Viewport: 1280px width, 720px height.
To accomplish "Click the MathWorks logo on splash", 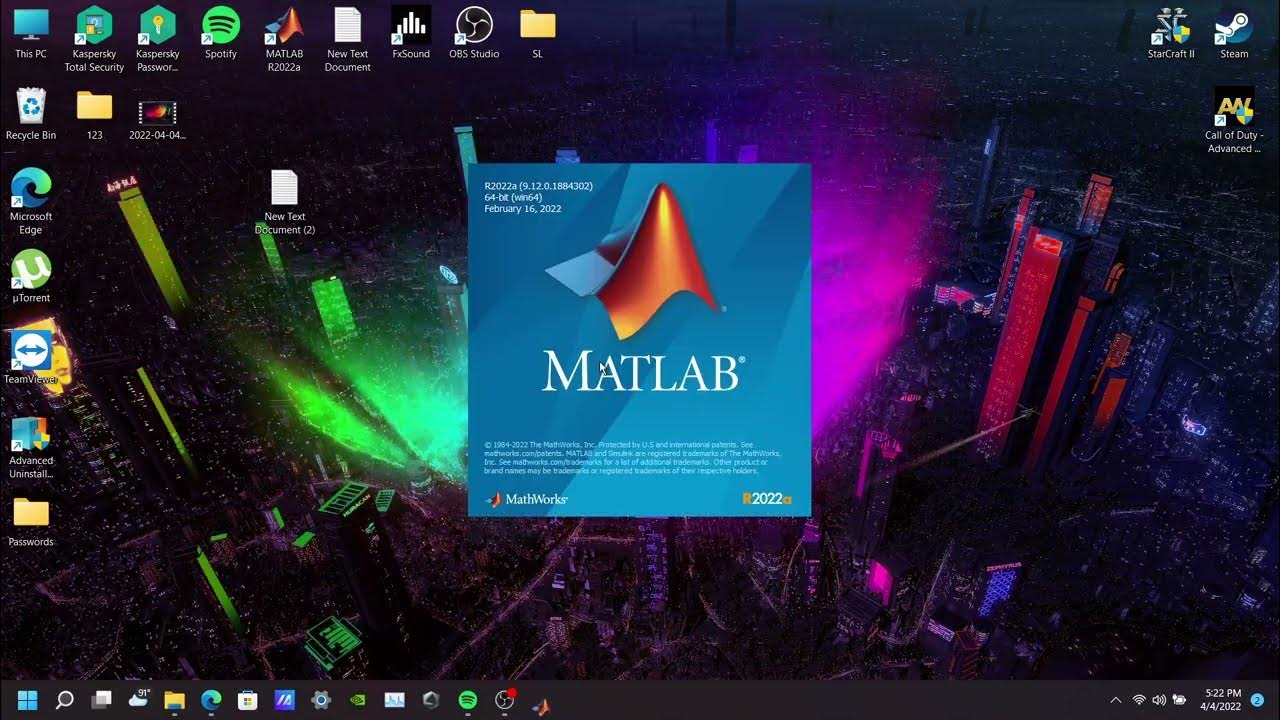I will pyautogui.click(x=527, y=499).
